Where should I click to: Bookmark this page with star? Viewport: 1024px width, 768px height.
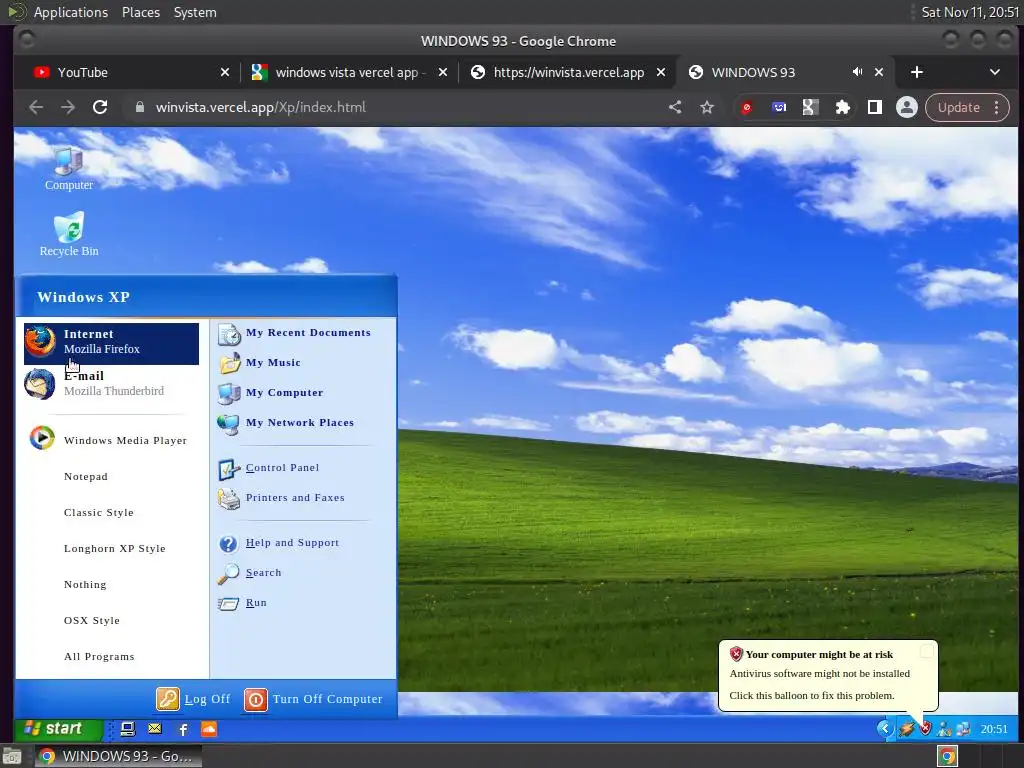pyautogui.click(x=707, y=107)
